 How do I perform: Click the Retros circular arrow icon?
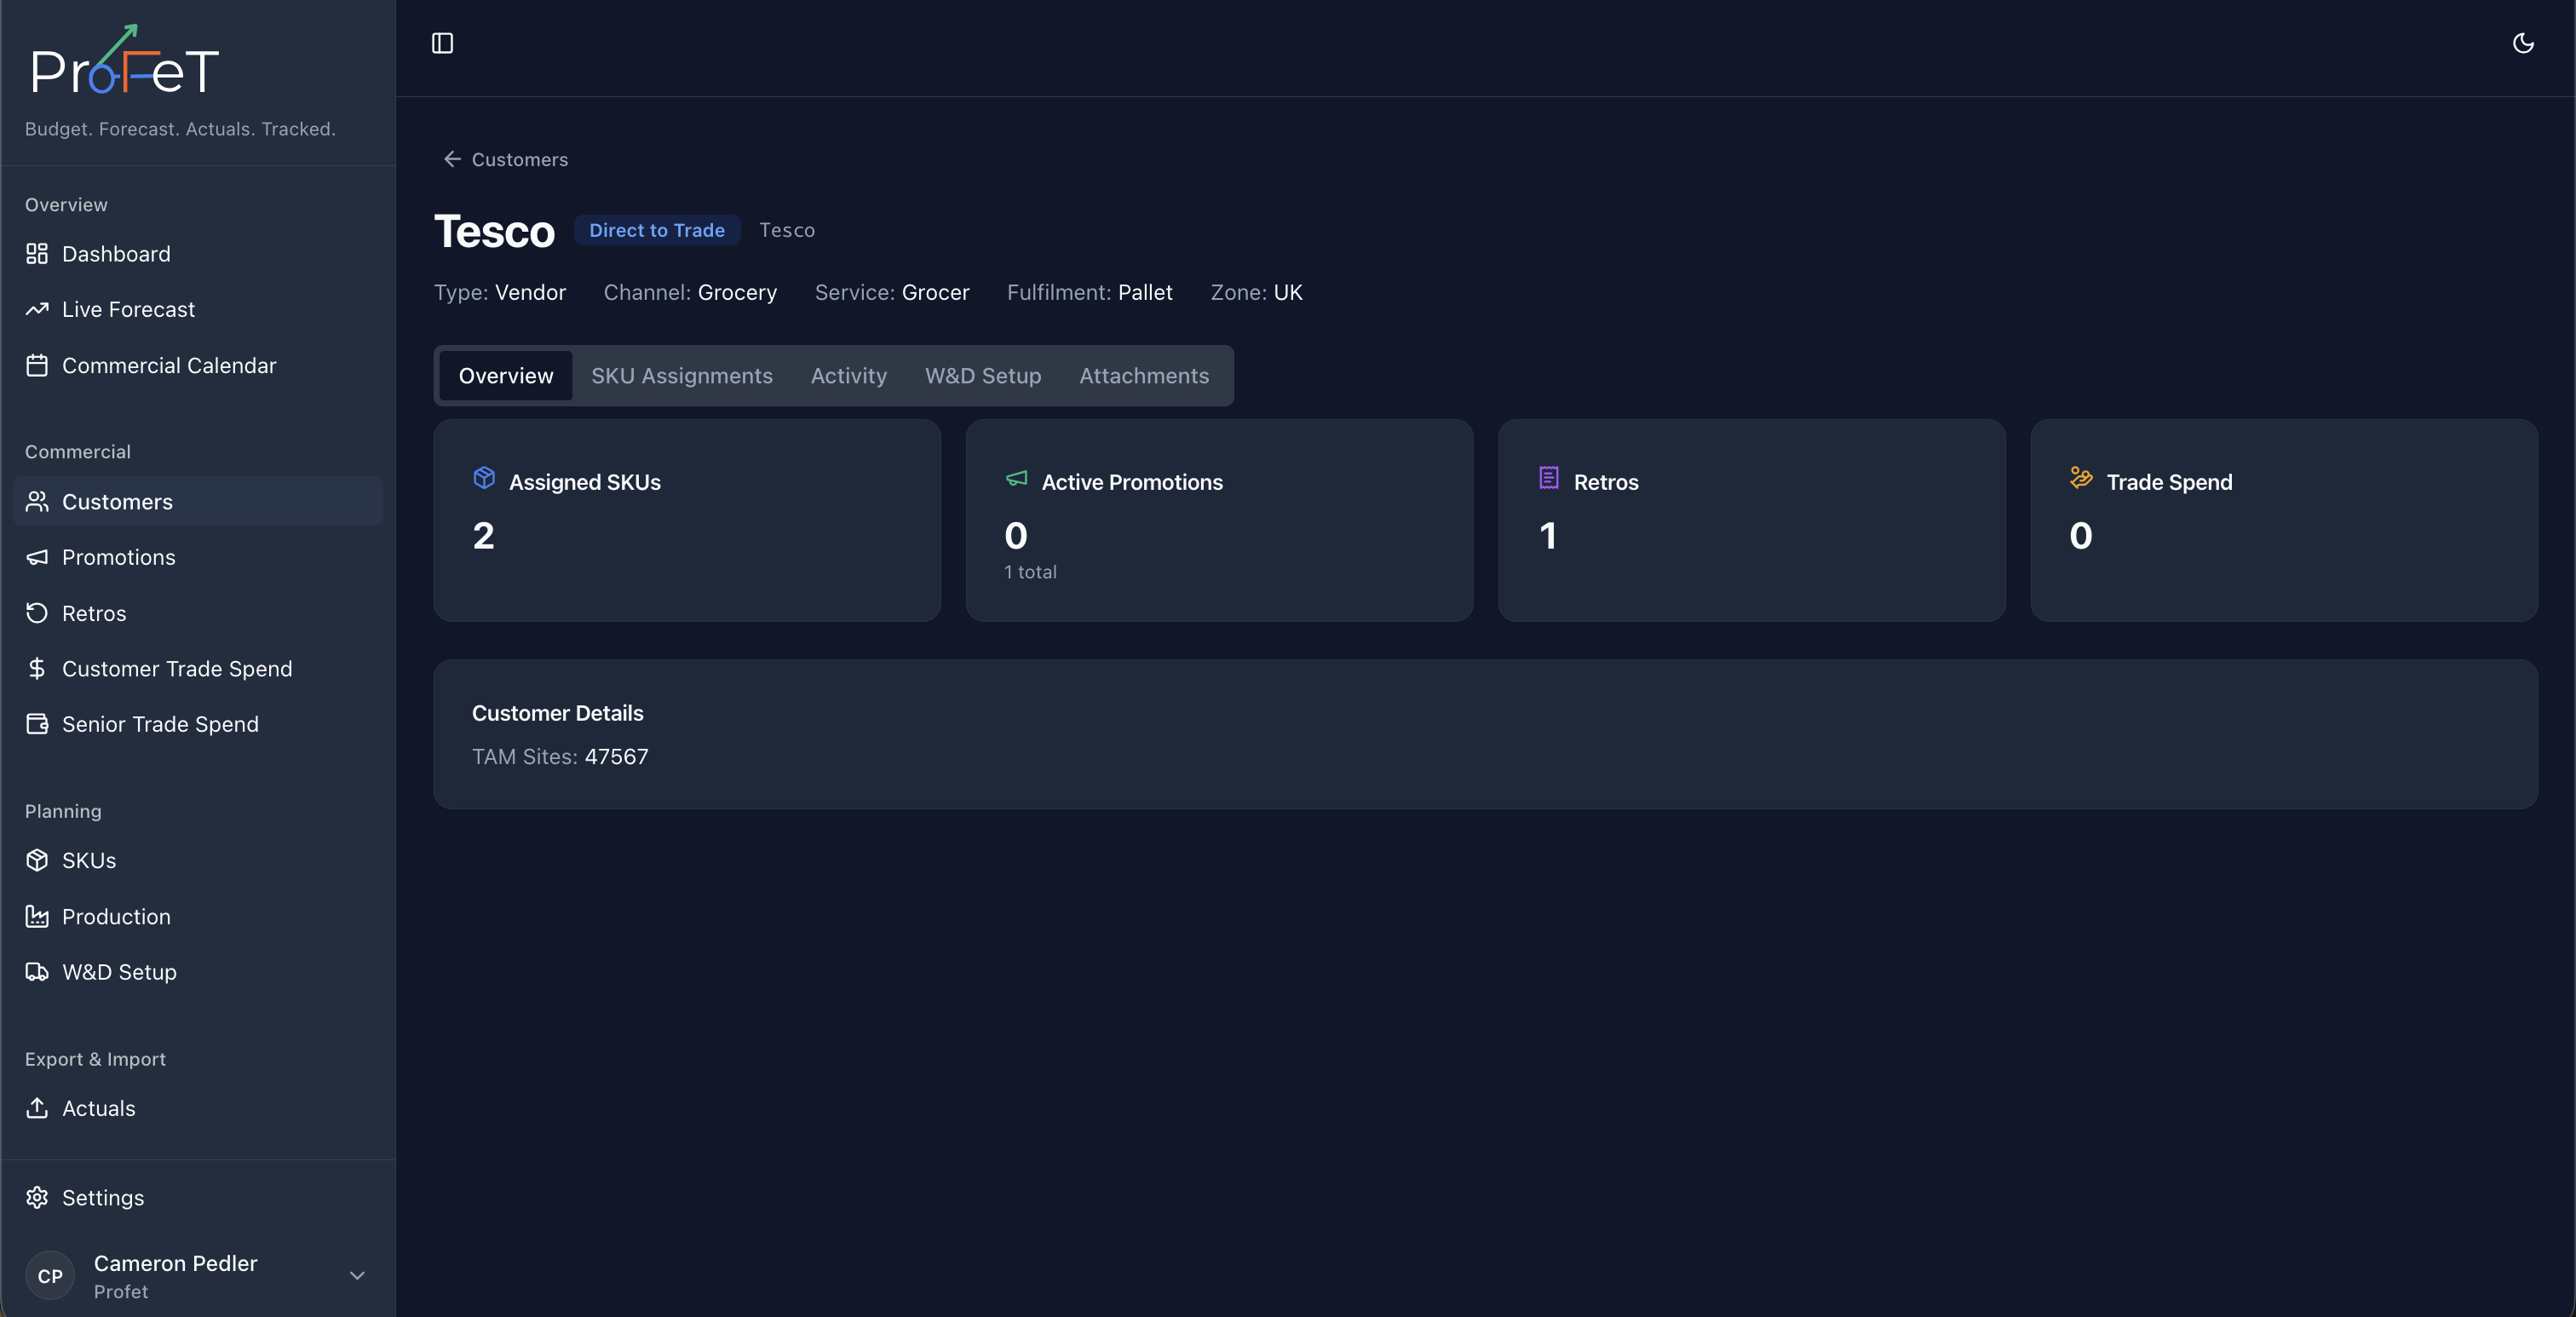[x=37, y=613]
